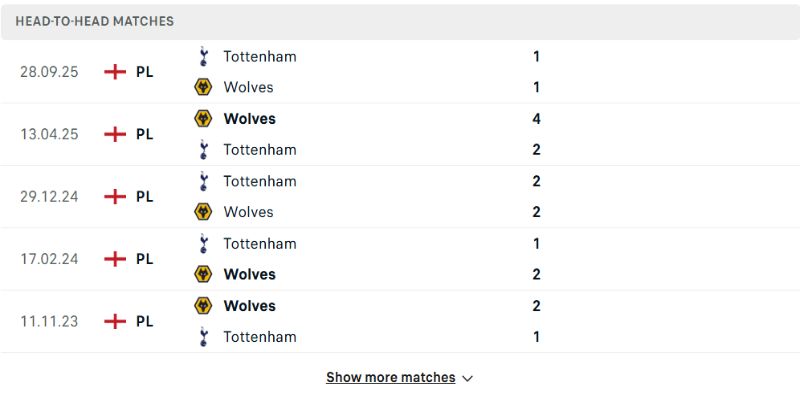Image resolution: width=800 pixels, height=400 pixels.
Task: Click chevron next to Show more matches
Action: [468, 379]
